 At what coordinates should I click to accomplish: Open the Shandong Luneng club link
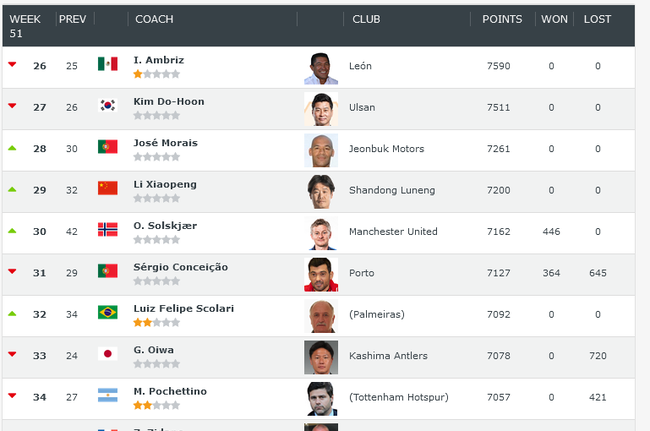click(x=392, y=190)
